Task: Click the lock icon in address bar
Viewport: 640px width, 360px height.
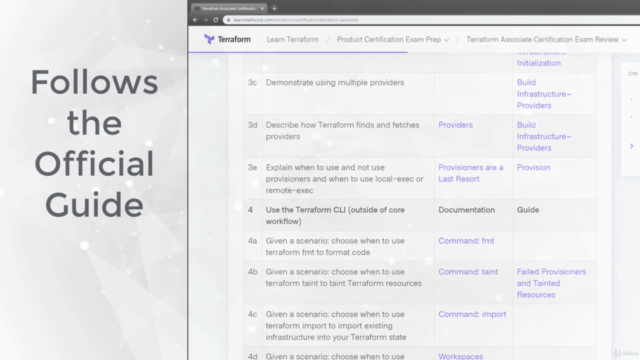Action: click(228, 20)
